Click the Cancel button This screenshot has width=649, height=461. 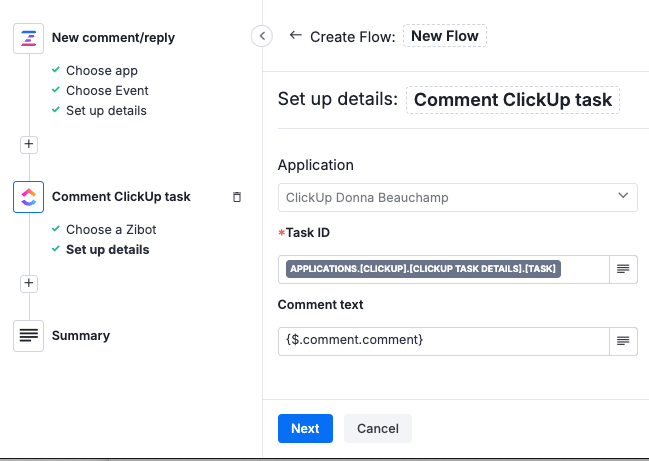click(x=378, y=428)
